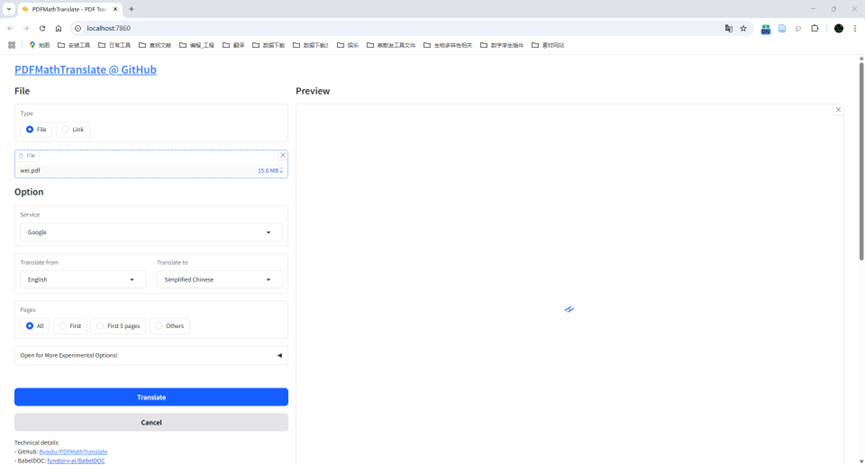
Task: Click the scrollbar down arrow
Action: pyautogui.click(x=861, y=461)
